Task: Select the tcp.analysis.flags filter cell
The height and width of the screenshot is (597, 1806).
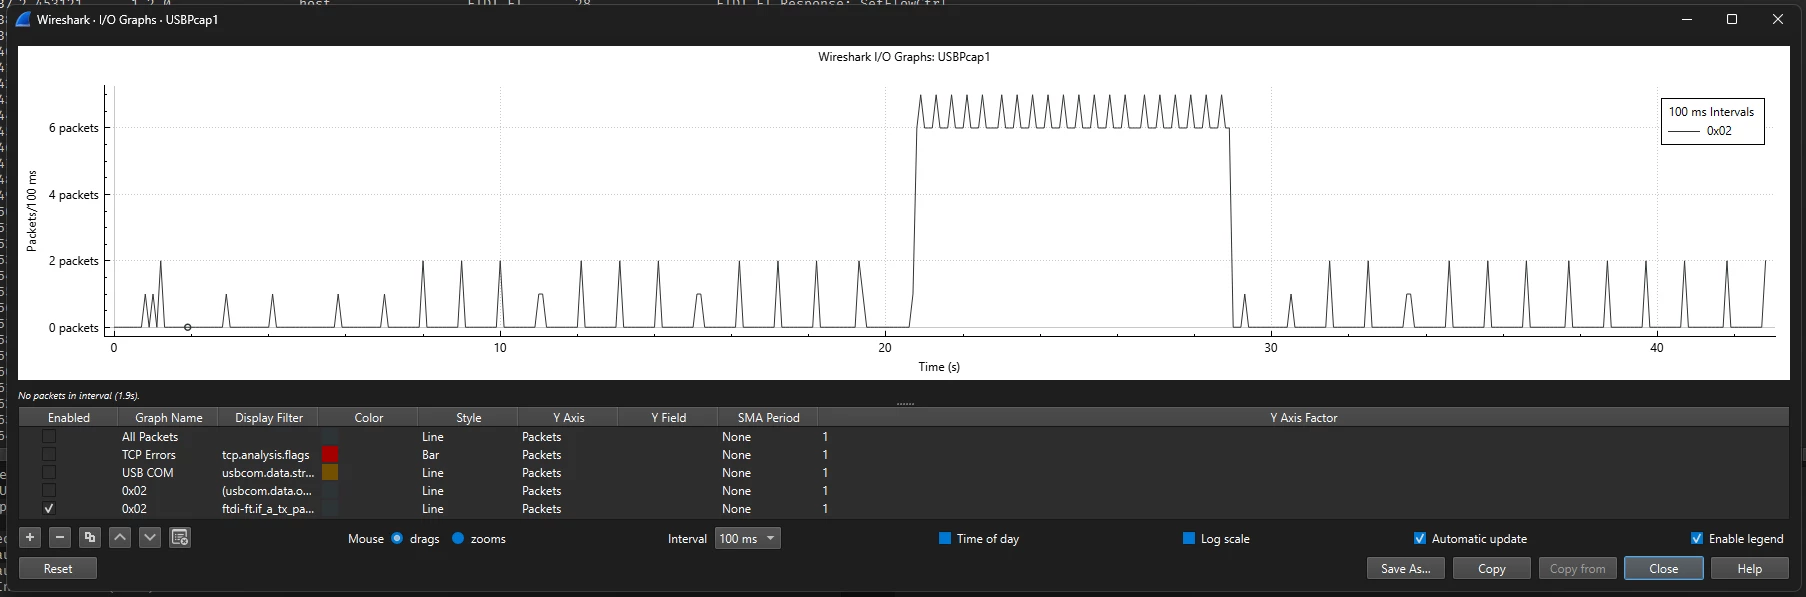Action: pos(266,455)
